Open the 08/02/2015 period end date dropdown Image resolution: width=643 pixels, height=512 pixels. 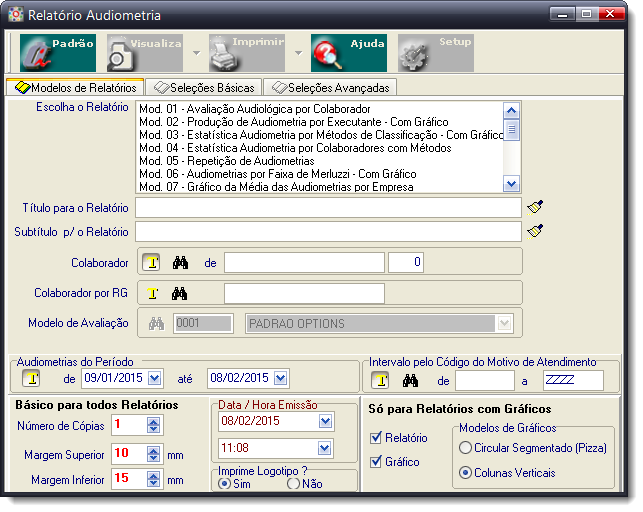(280, 378)
